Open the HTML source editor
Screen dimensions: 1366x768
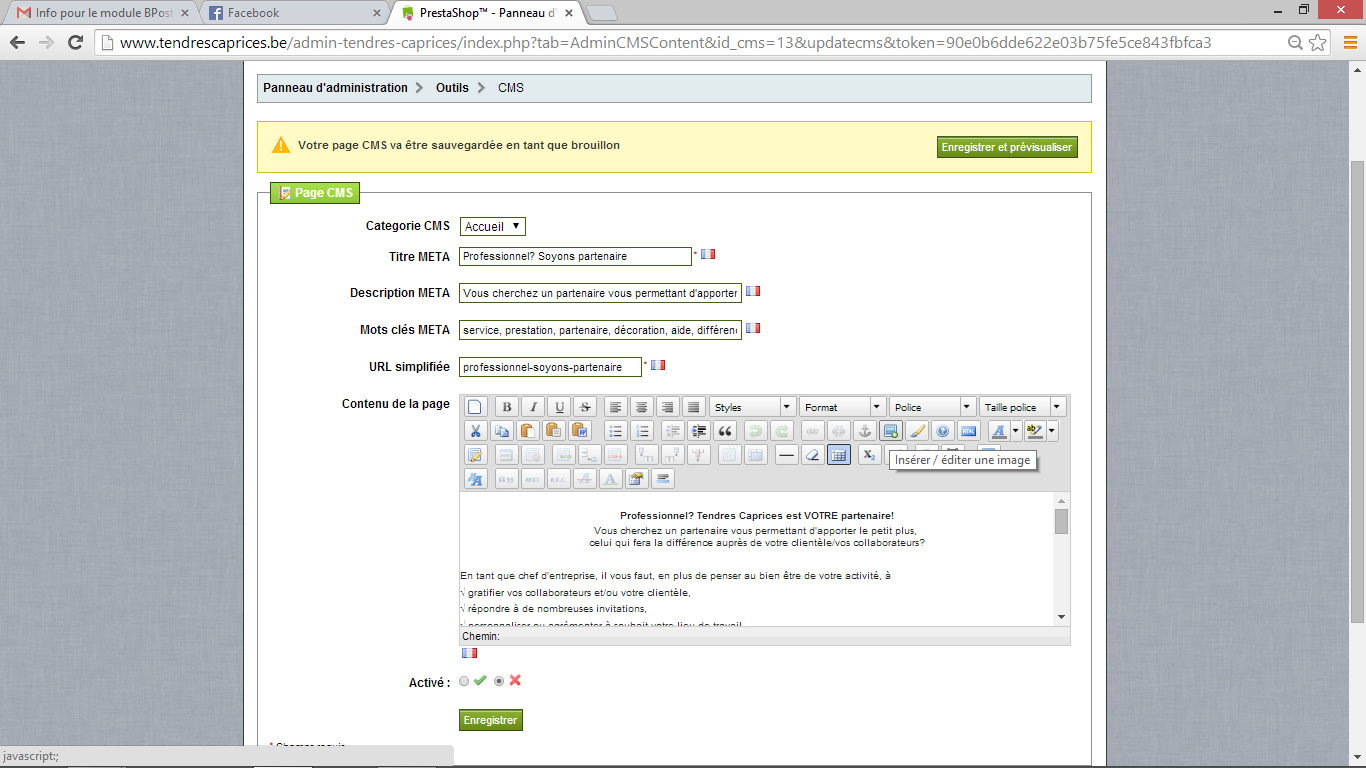969,431
